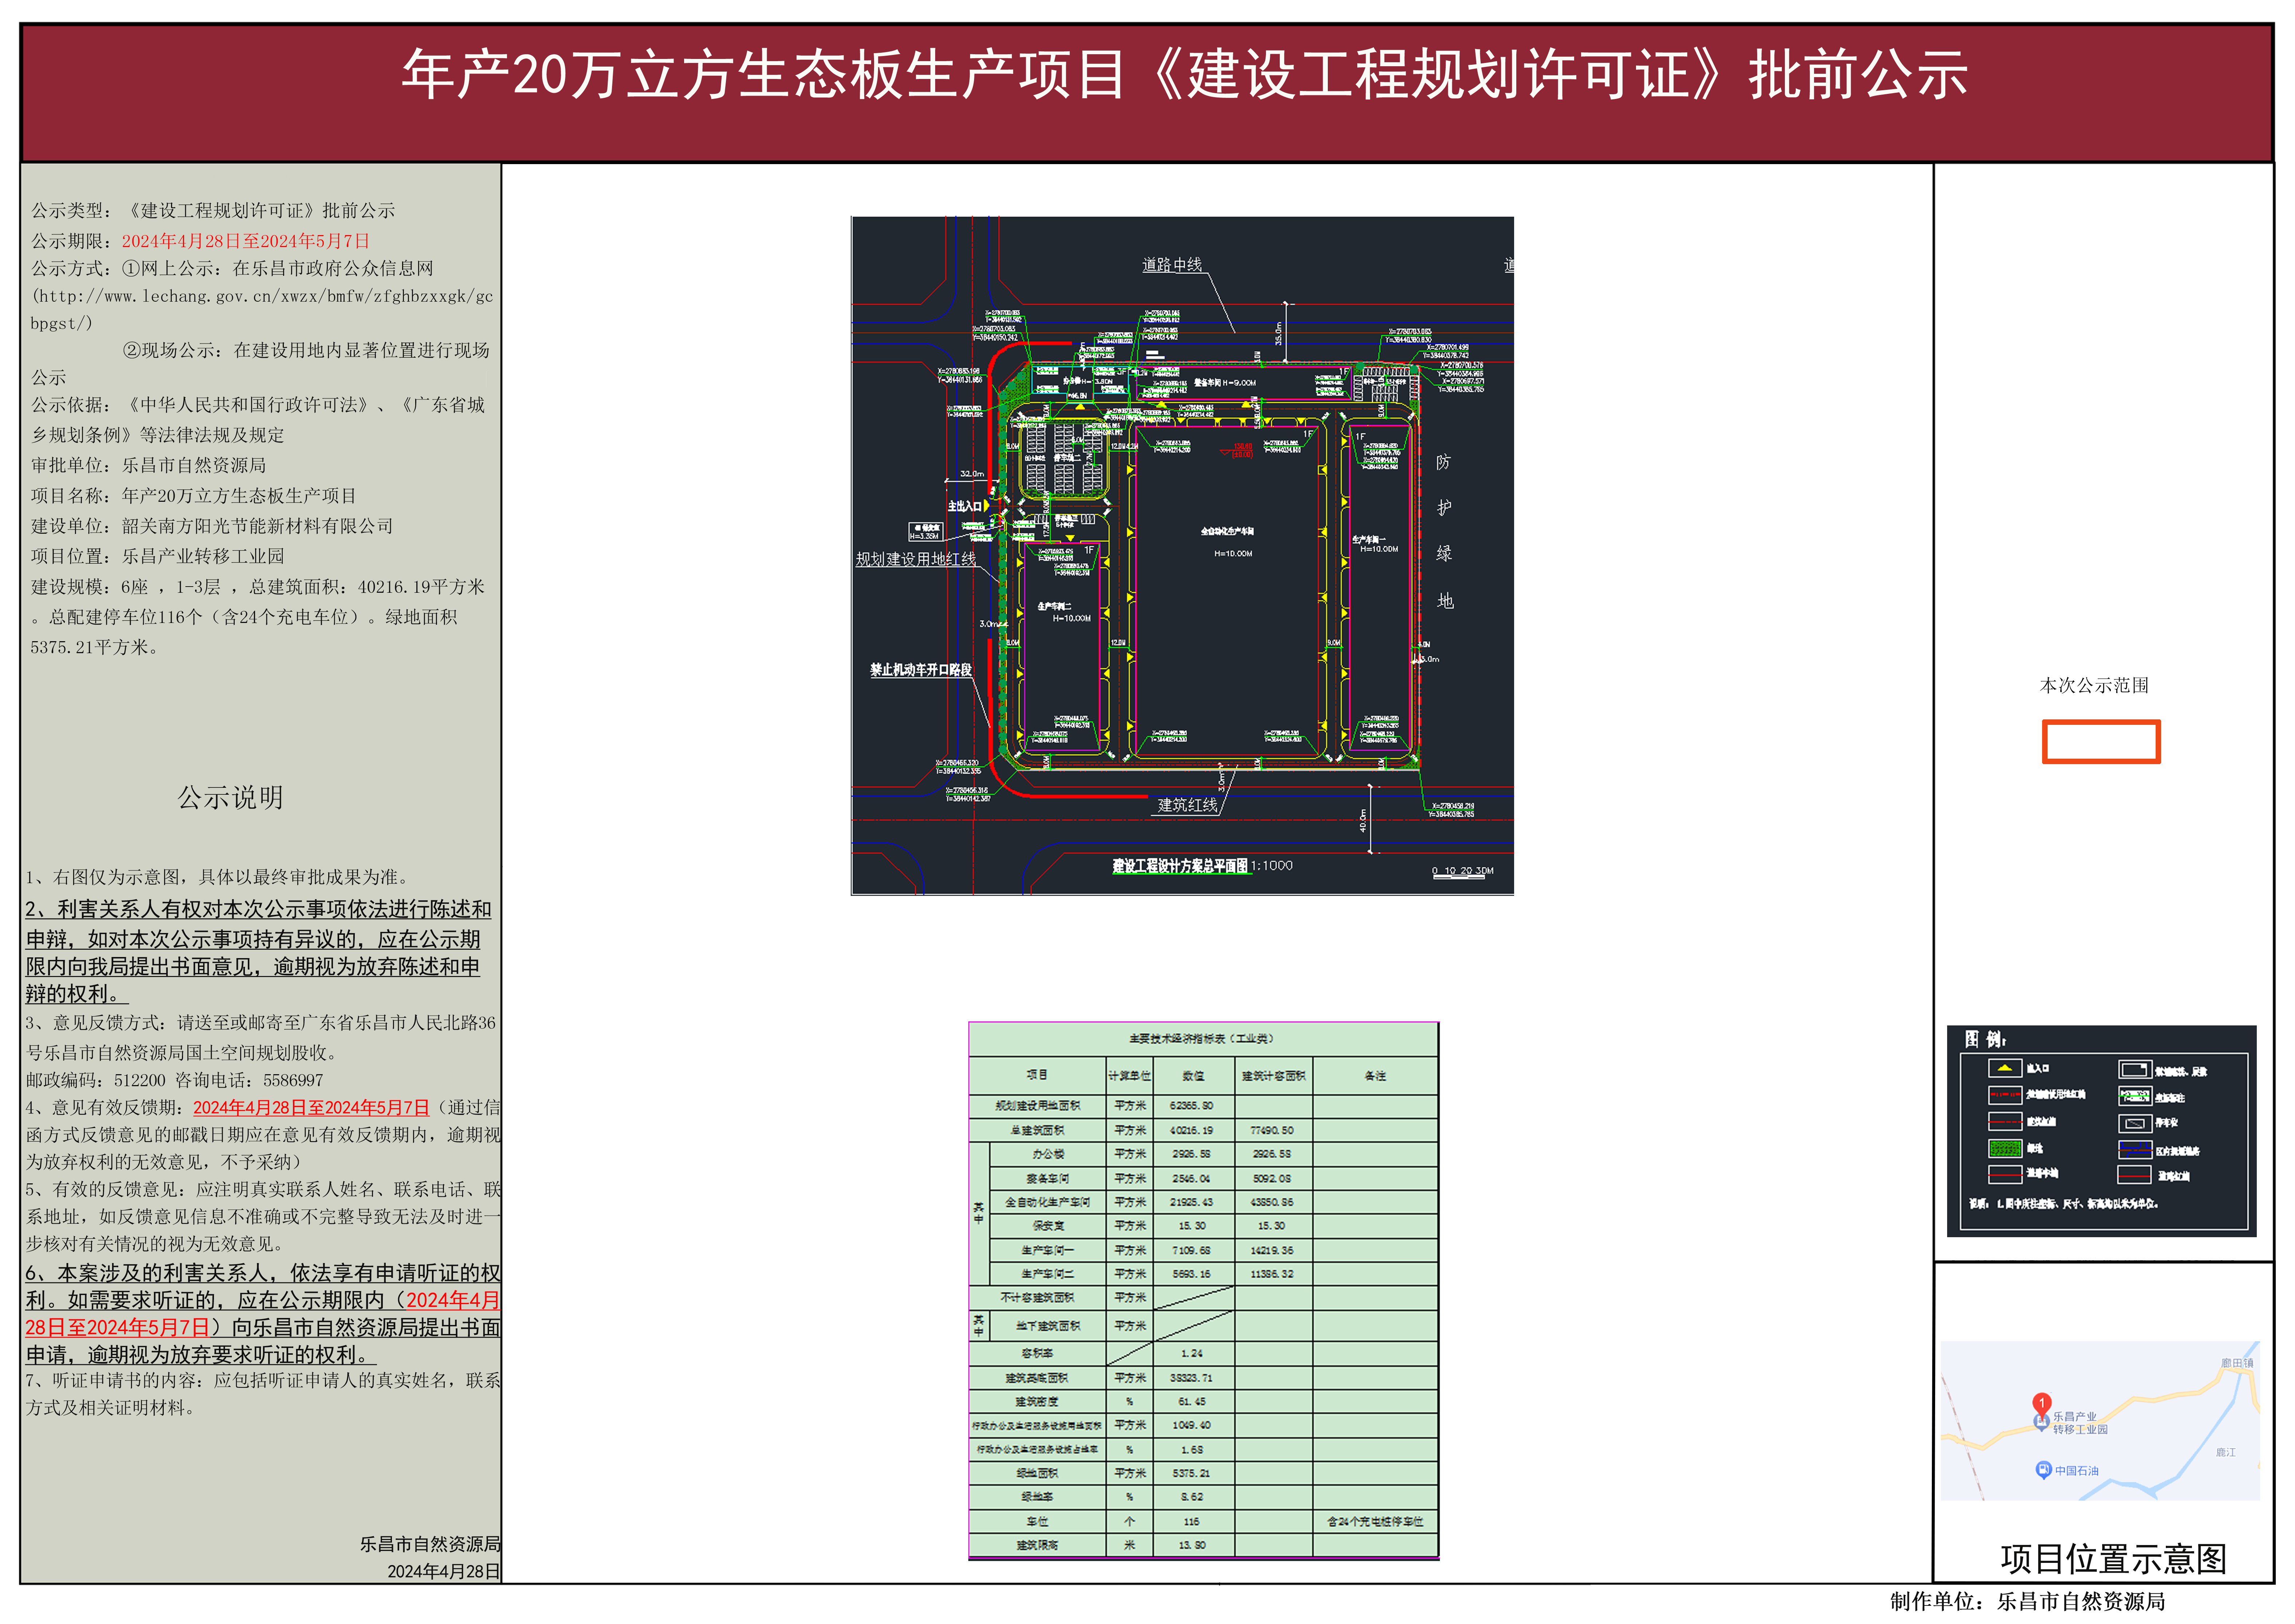Screen dimensions: 2295x1624
Task: Click the 规划建设用地红线 label on the plan
Action: click(915, 559)
